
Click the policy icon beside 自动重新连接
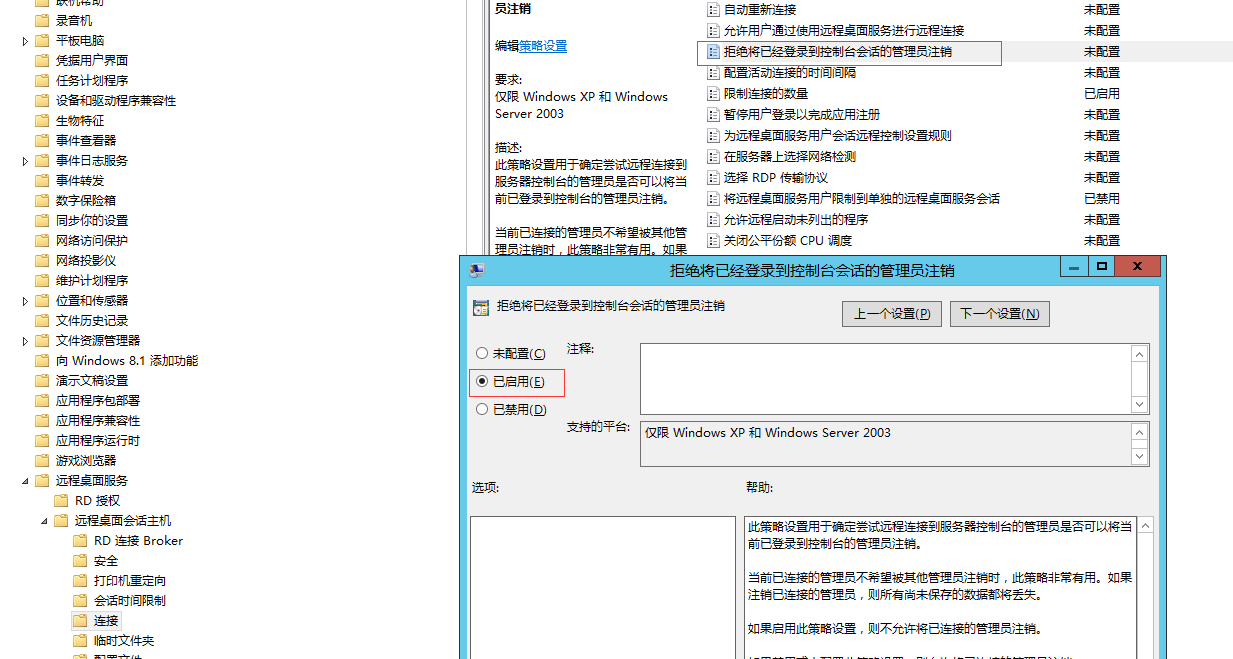(713, 10)
